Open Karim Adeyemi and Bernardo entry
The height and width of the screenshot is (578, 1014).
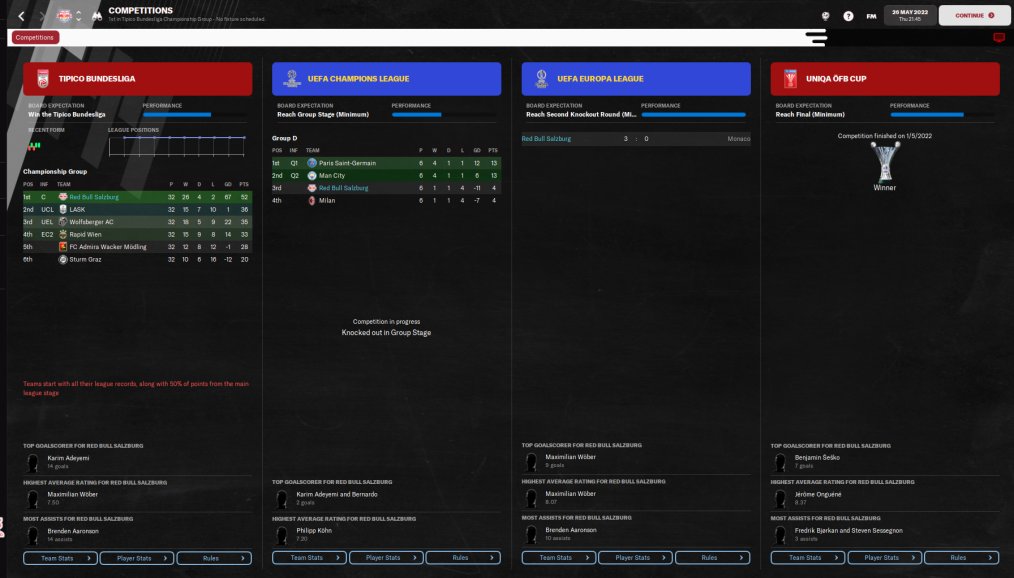coord(337,495)
